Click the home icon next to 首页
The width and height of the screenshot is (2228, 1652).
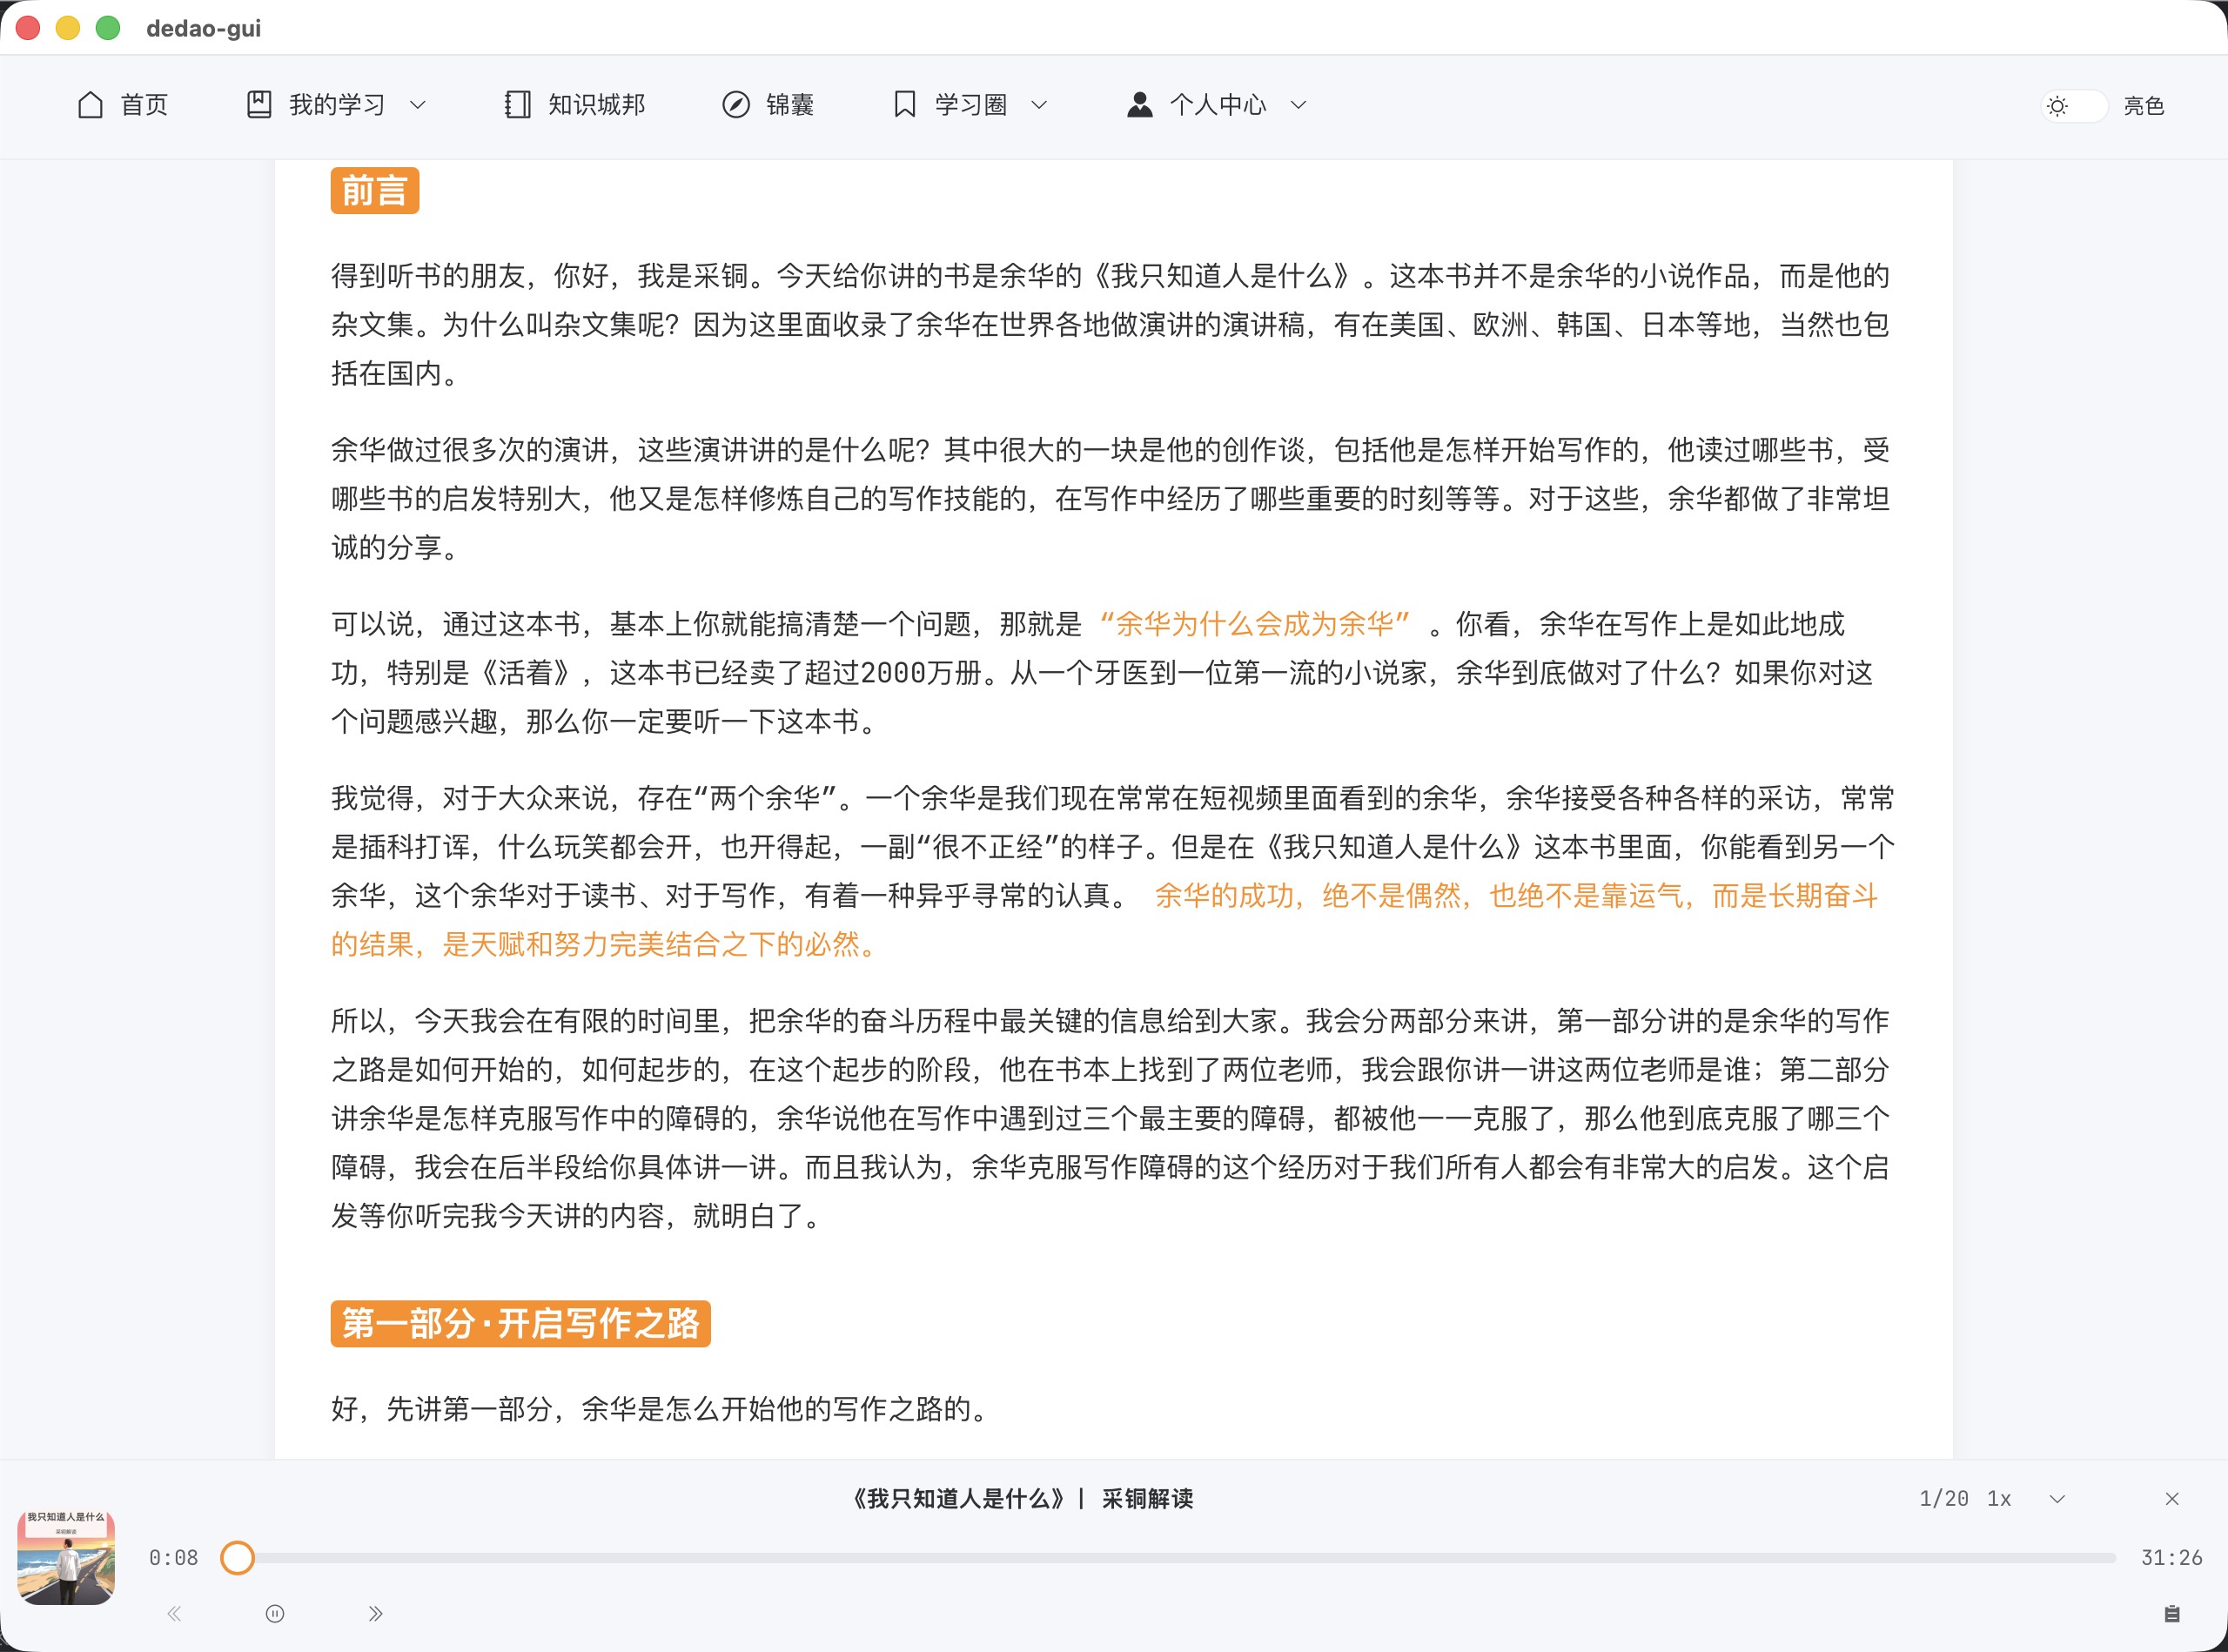click(91, 105)
